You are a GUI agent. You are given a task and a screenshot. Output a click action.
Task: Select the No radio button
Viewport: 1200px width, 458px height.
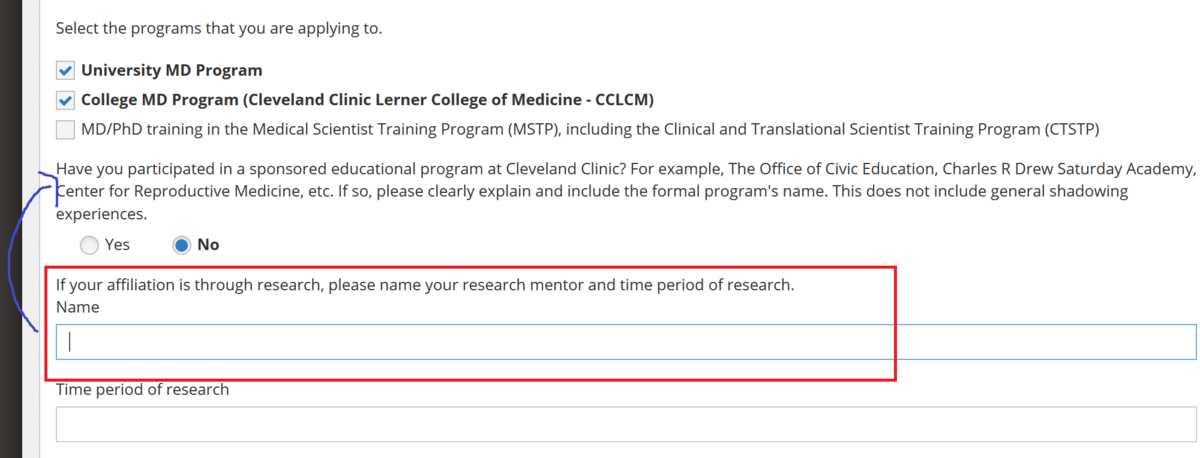pyautogui.click(x=182, y=245)
